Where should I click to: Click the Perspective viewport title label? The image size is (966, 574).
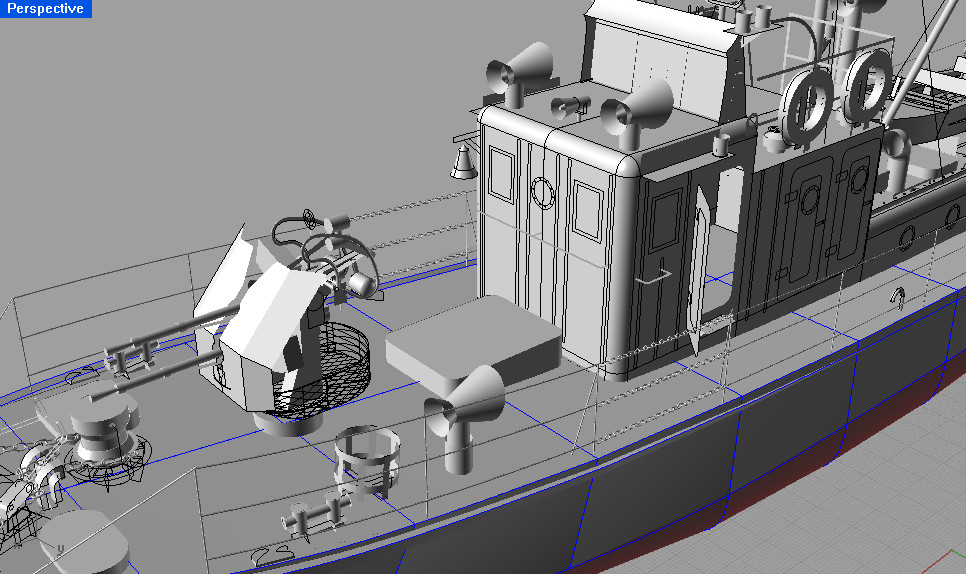(x=46, y=9)
